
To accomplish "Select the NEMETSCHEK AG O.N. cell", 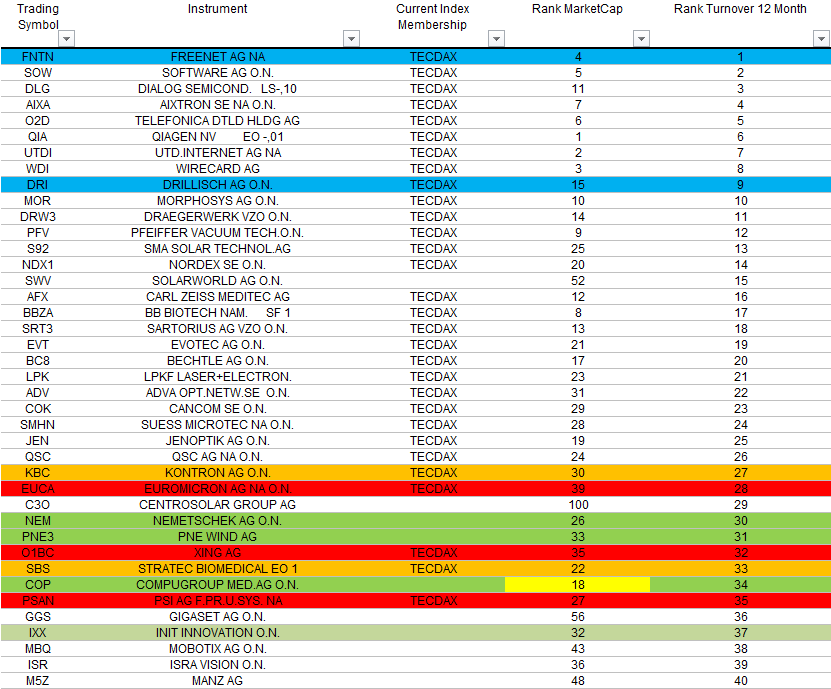I will (218, 520).
